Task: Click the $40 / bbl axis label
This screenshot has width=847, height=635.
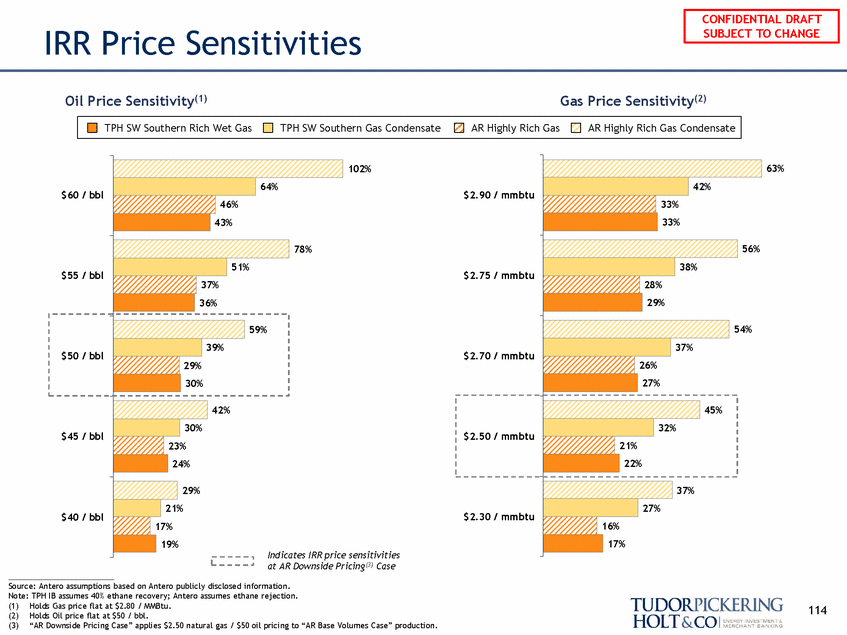Action: point(82,517)
